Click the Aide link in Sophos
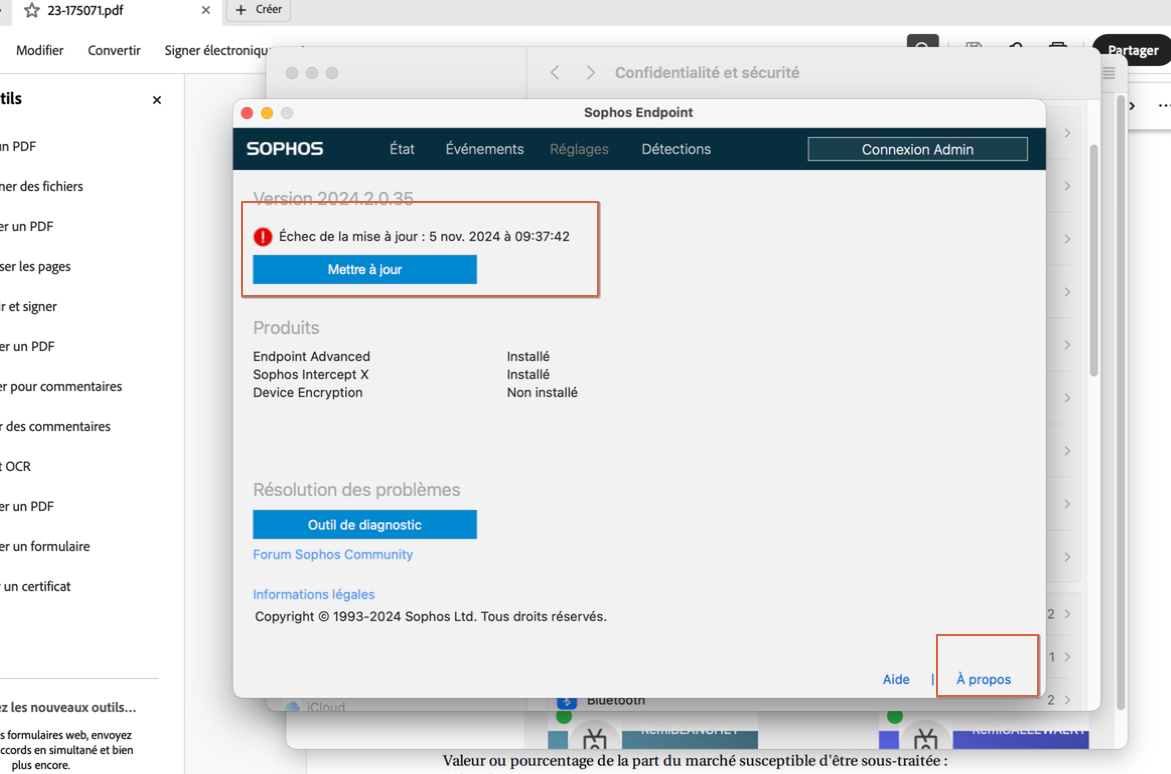This screenshot has width=1171, height=774. pyautogui.click(x=895, y=679)
